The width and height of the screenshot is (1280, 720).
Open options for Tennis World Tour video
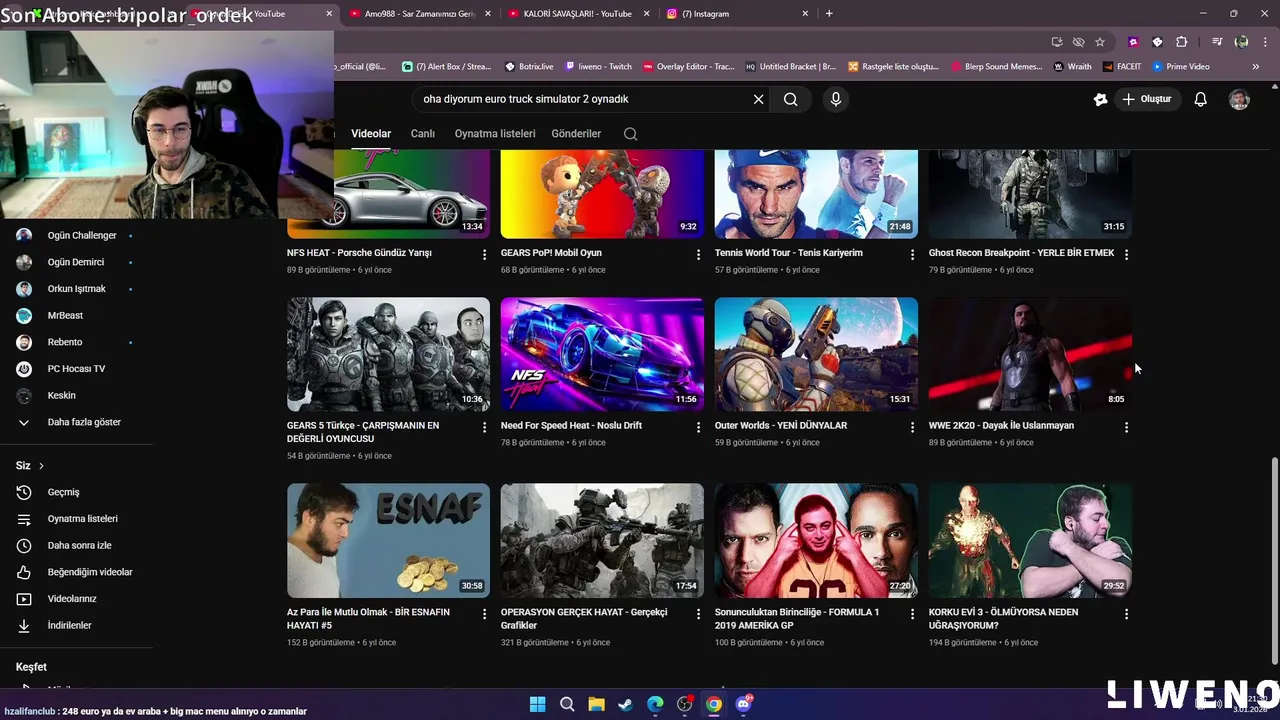pyautogui.click(x=912, y=255)
